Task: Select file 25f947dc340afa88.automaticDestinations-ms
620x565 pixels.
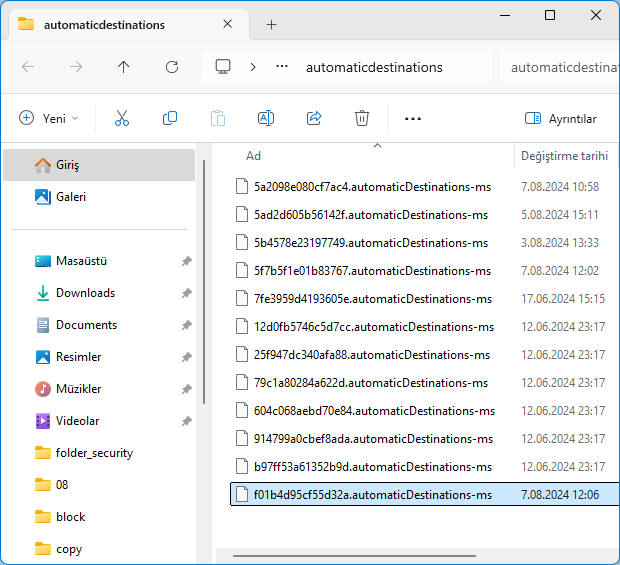Action: (x=372, y=355)
